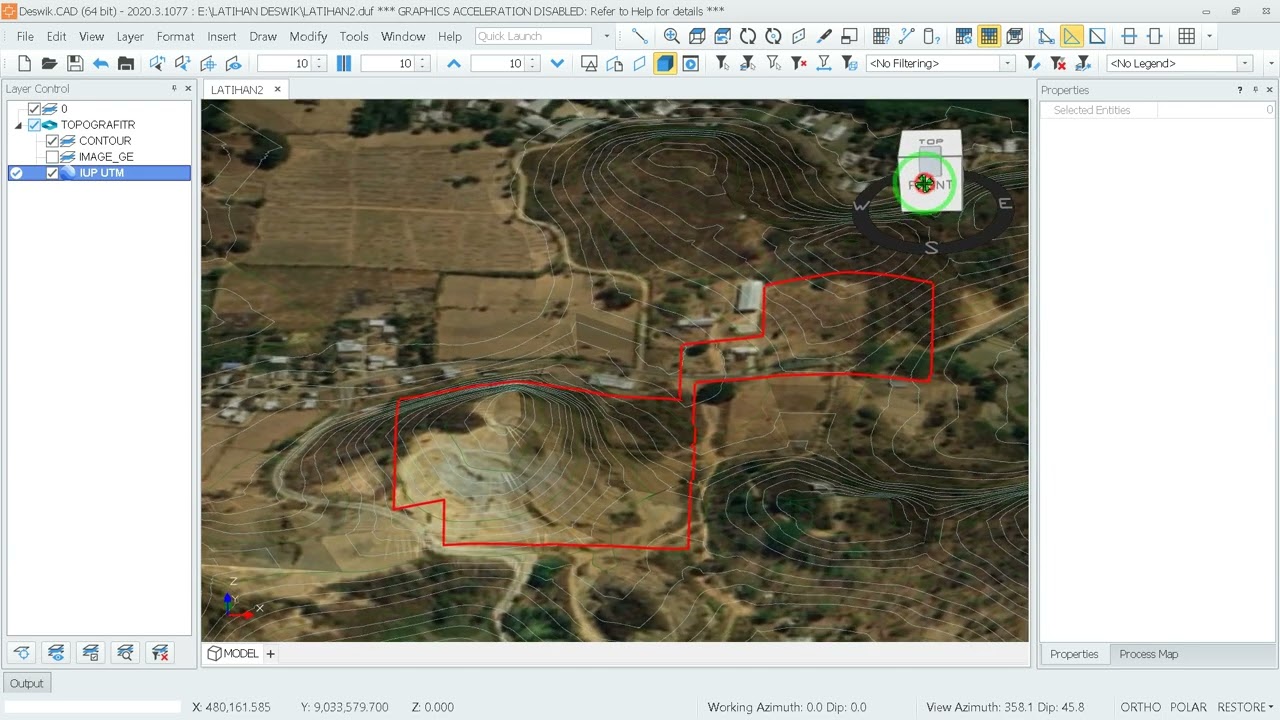Click the blue up arrow step icon

pyautogui.click(x=454, y=63)
